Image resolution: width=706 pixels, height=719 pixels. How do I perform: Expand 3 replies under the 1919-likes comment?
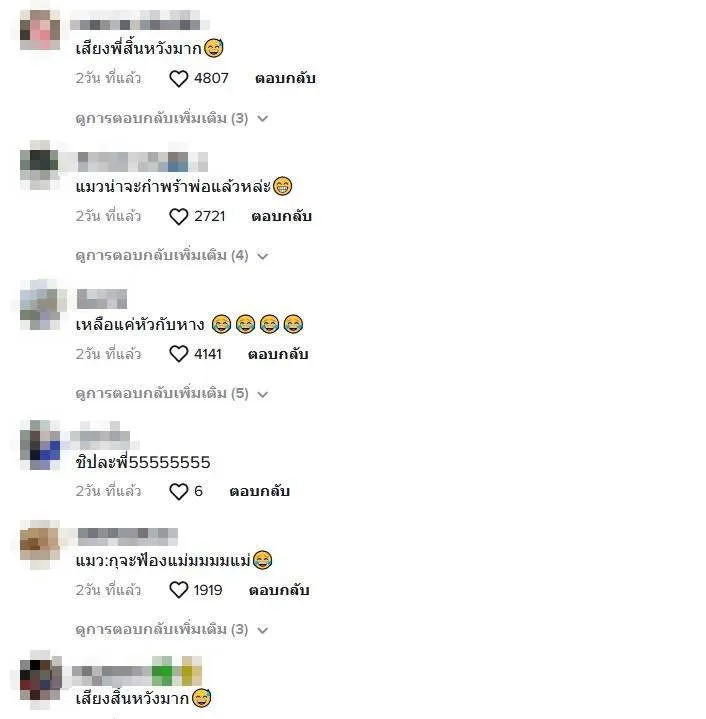(x=171, y=629)
